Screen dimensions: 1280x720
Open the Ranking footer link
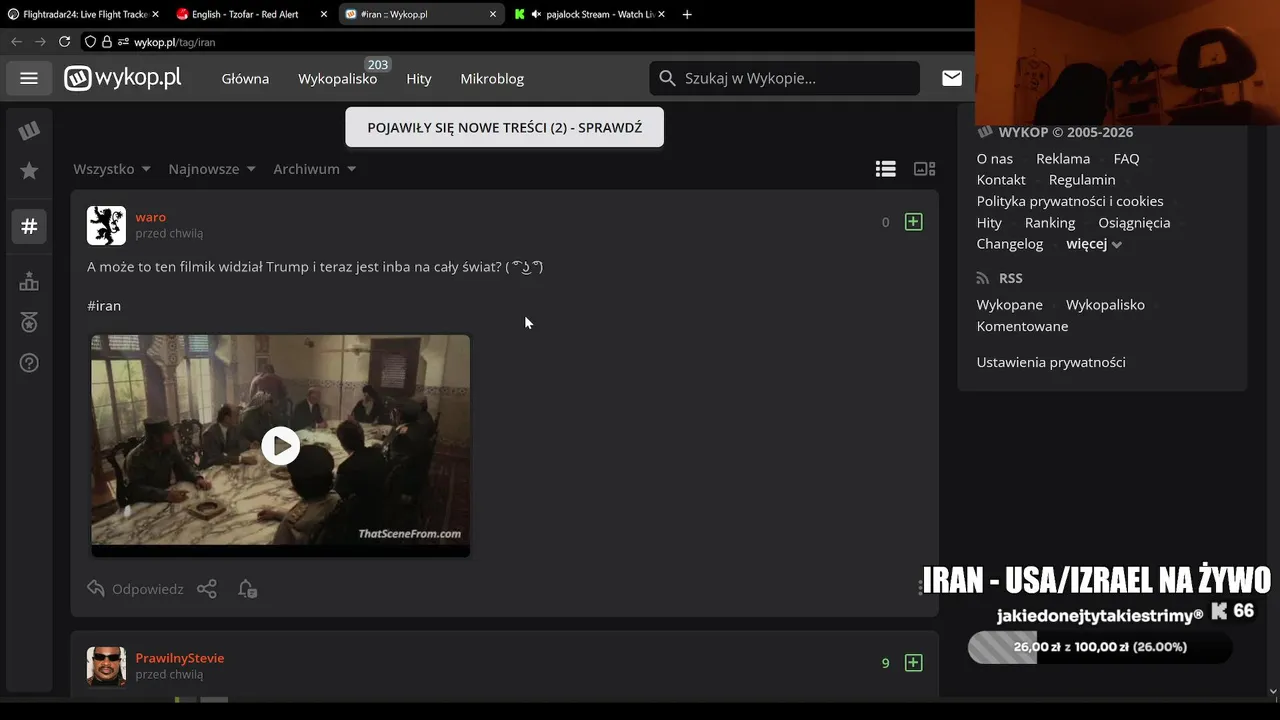[x=1050, y=223]
